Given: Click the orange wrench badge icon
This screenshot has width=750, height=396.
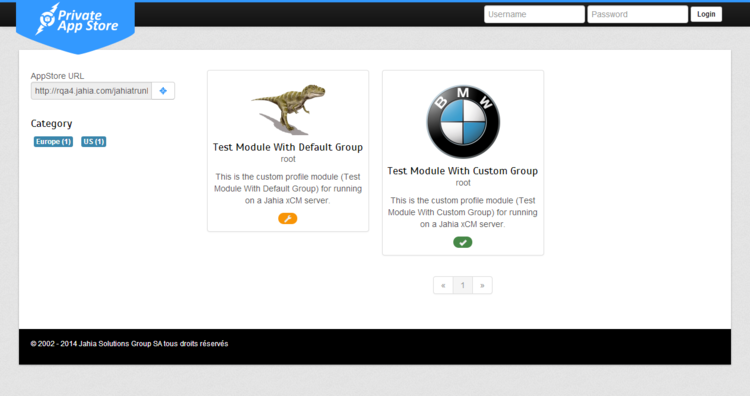Looking at the screenshot, I should (287, 219).
